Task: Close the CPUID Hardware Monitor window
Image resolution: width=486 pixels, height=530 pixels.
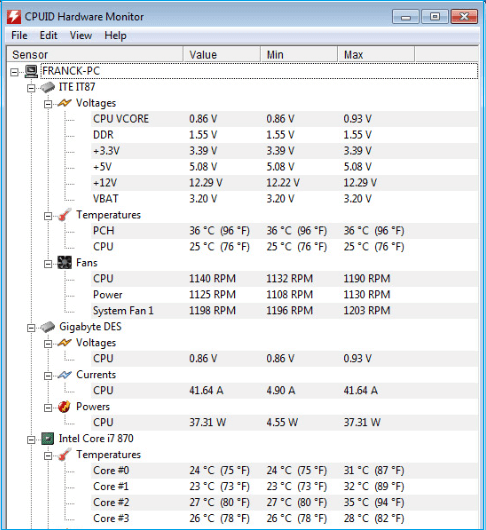Action: pos(464,17)
